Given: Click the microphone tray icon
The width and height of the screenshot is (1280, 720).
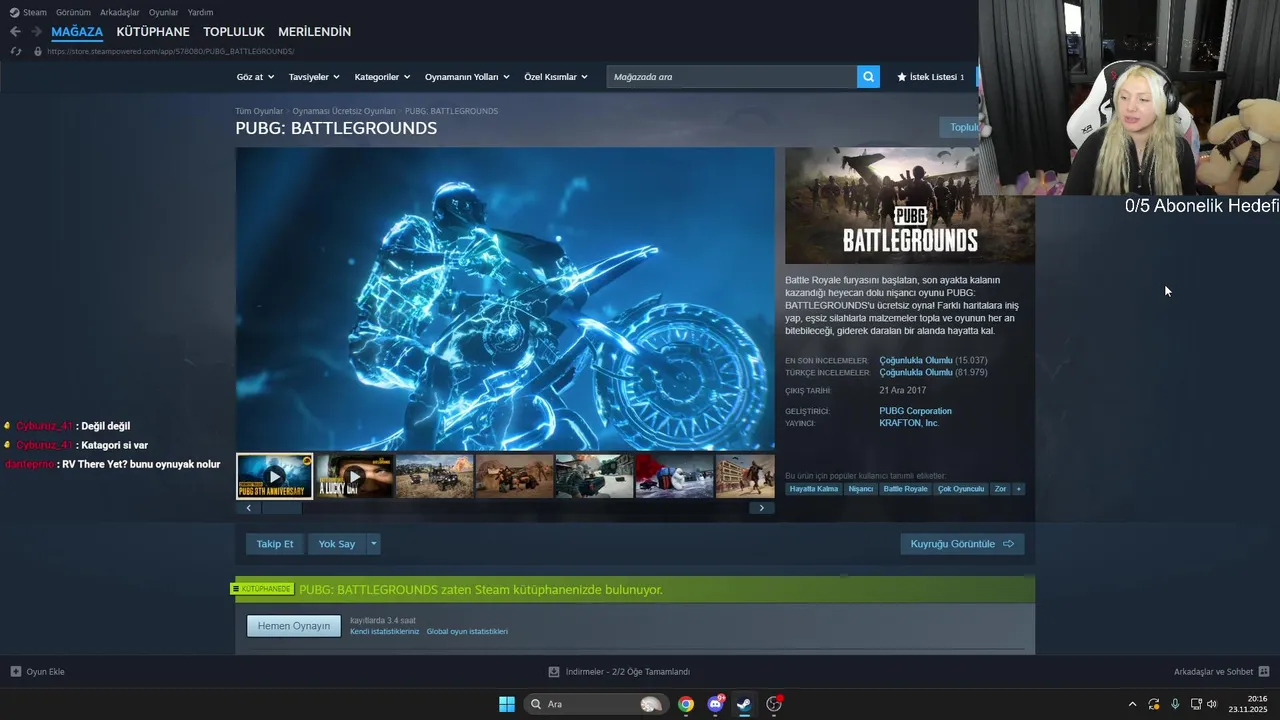Looking at the screenshot, I should click(1175, 704).
